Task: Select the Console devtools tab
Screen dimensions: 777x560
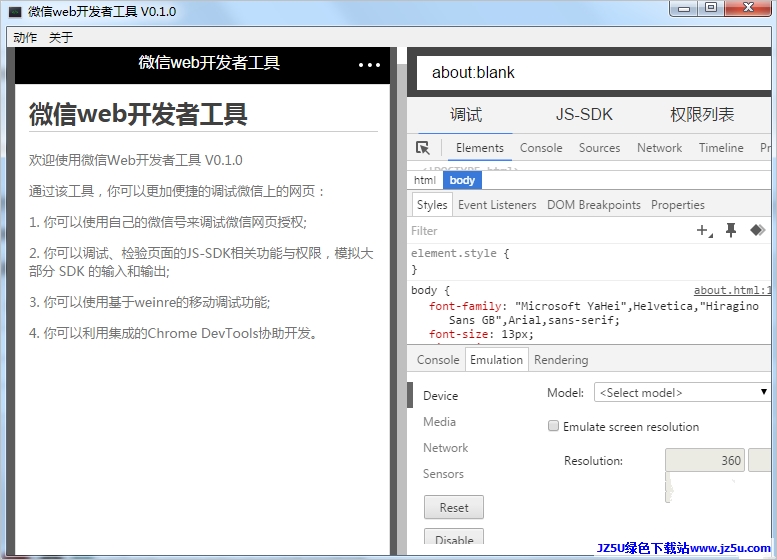Action: tap(541, 148)
